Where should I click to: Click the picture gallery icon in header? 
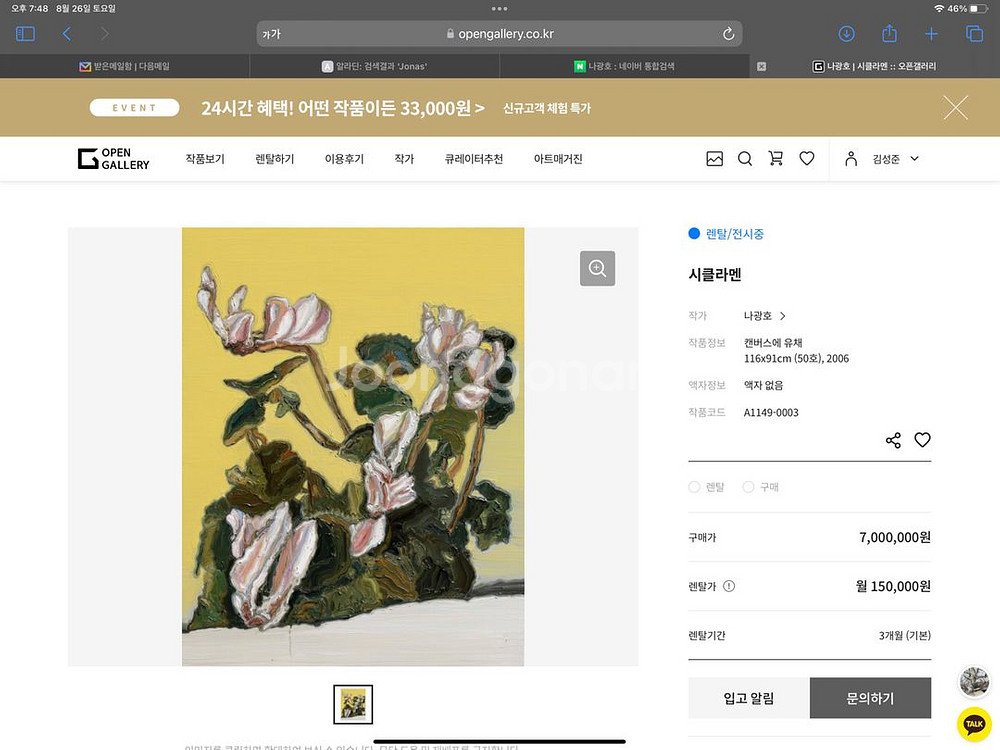click(x=714, y=159)
